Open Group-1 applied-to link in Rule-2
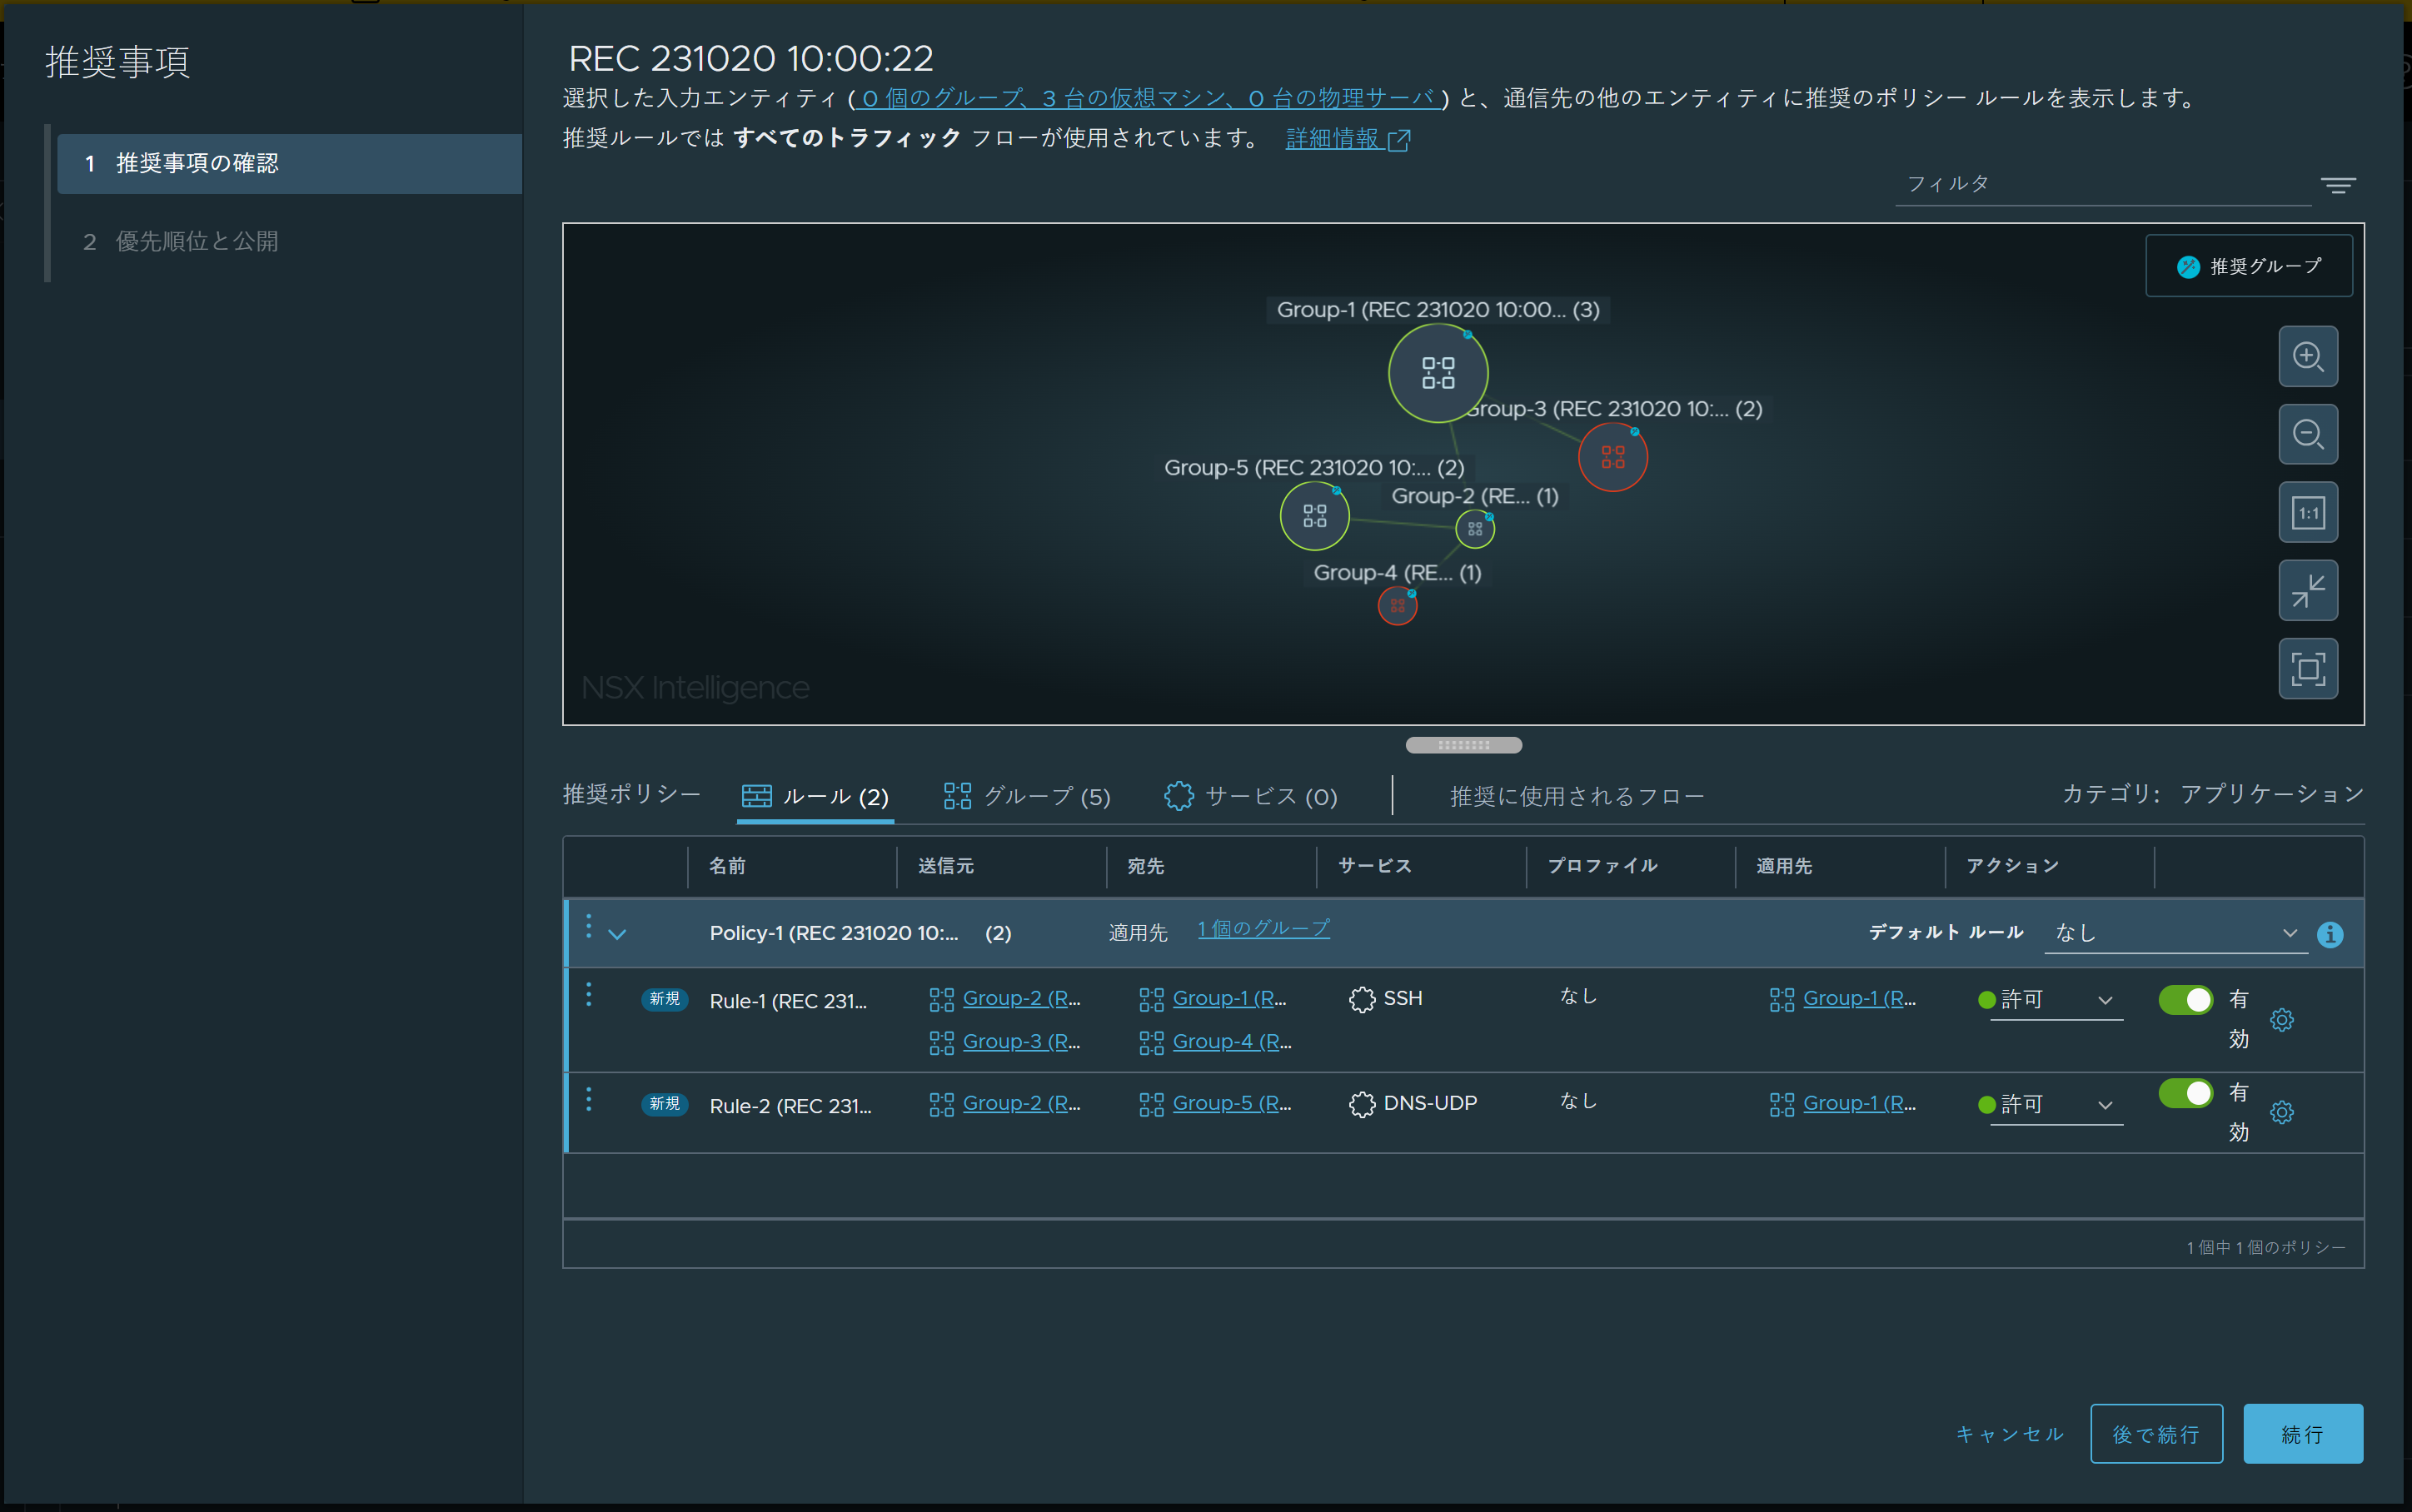 pos(1859,1103)
